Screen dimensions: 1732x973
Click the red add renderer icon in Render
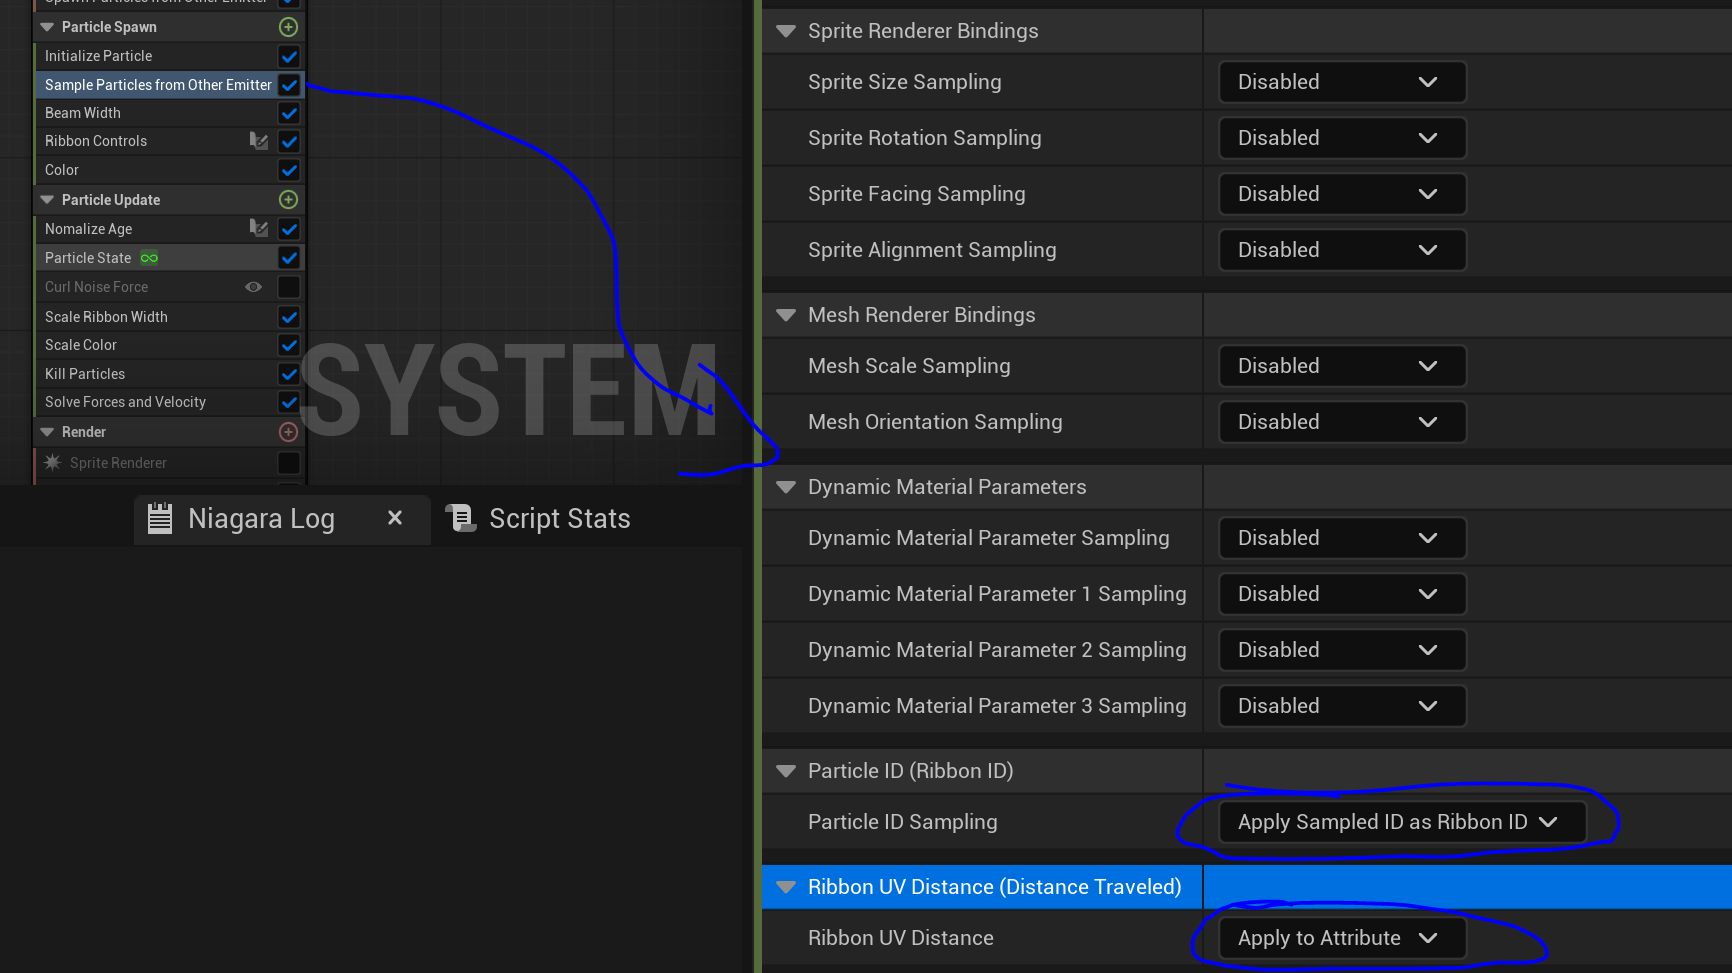point(288,432)
